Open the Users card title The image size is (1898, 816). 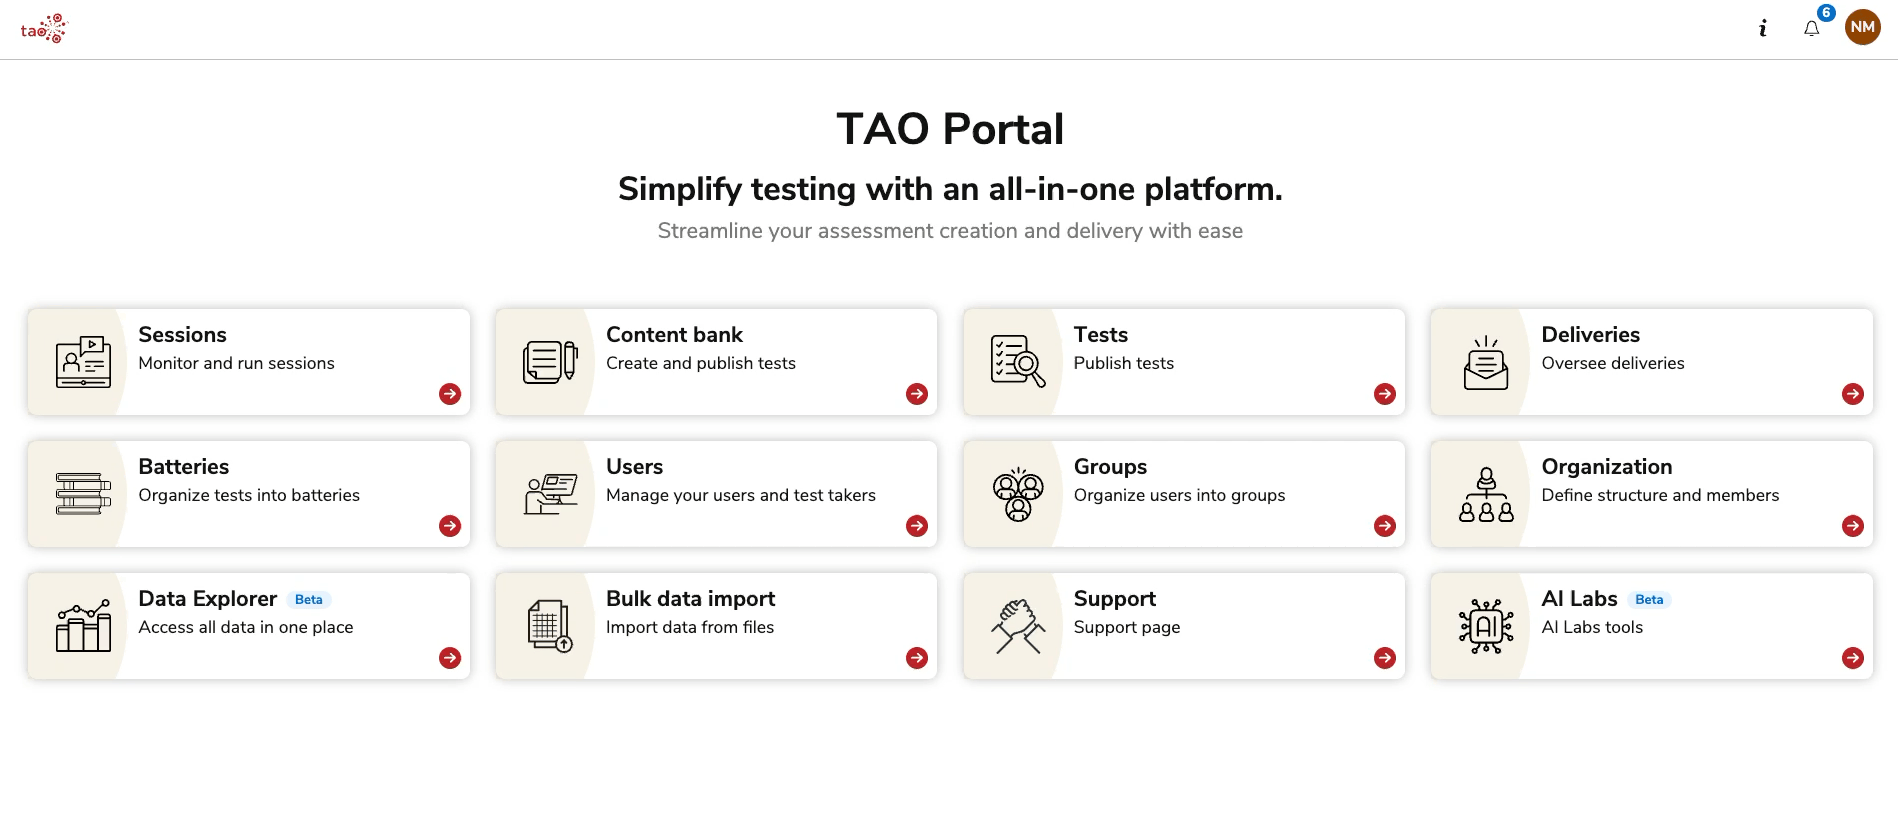[x=634, y=467]
